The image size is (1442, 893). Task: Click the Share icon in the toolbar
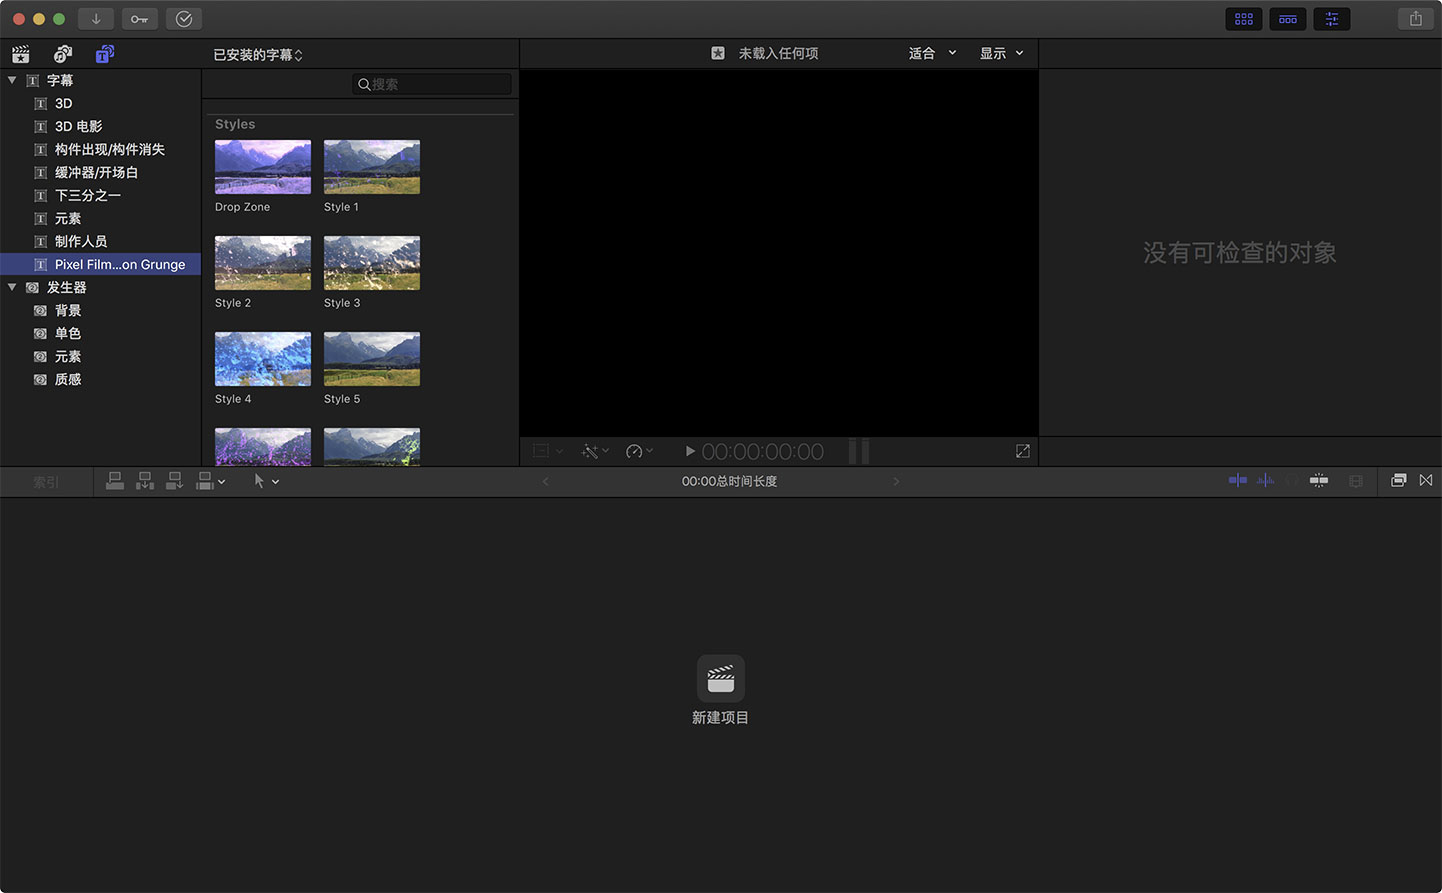(1415, 18)
